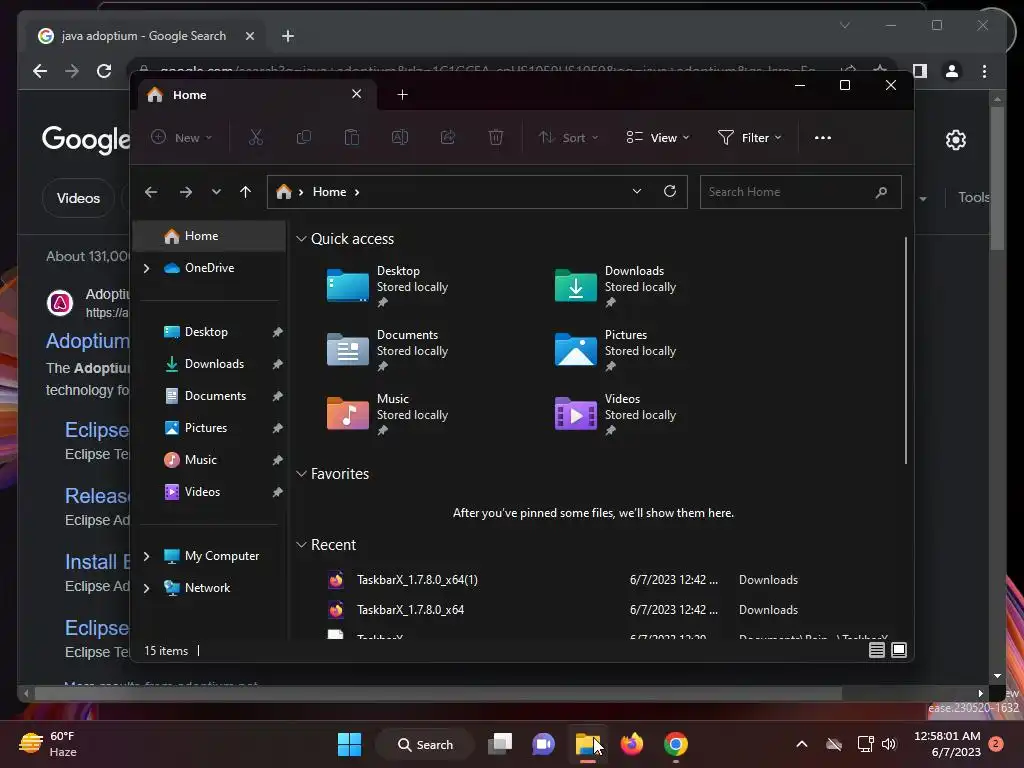Collapse the Recent section
Viewport: 1024px width, 768px height.
tap(301, 545)
